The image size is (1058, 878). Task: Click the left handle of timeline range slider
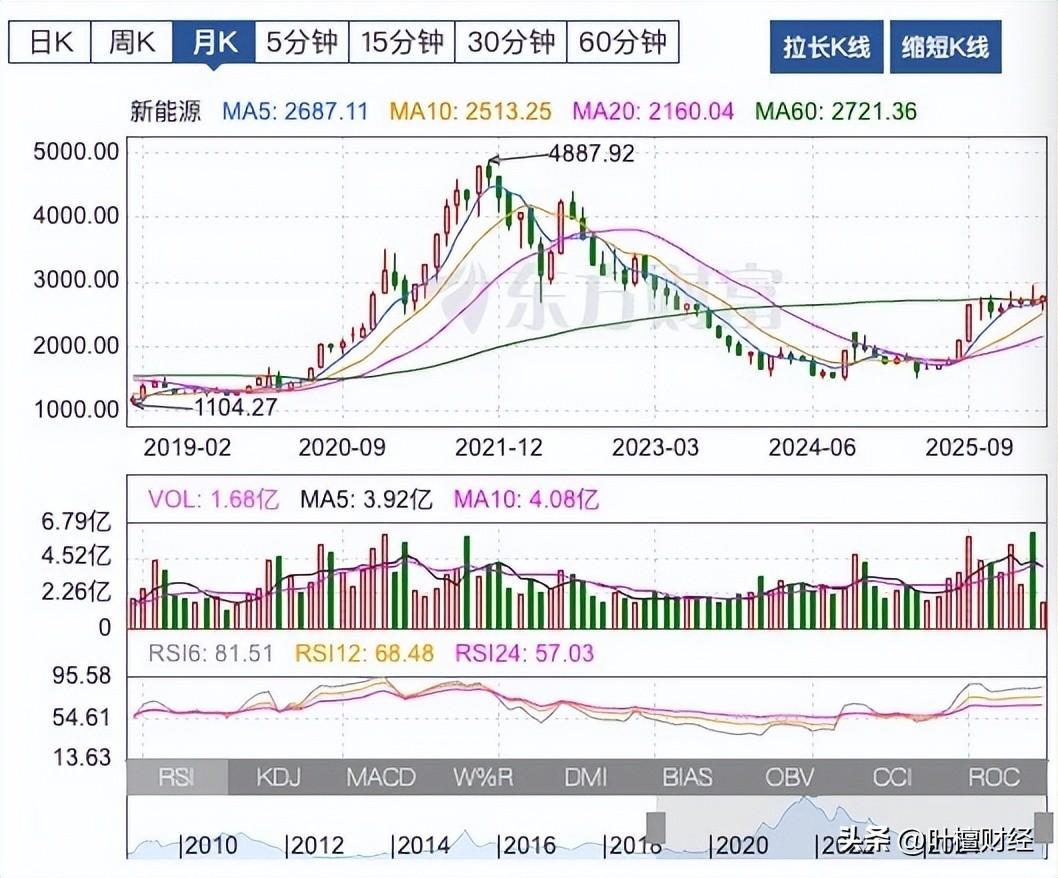[x=656, y=827]
